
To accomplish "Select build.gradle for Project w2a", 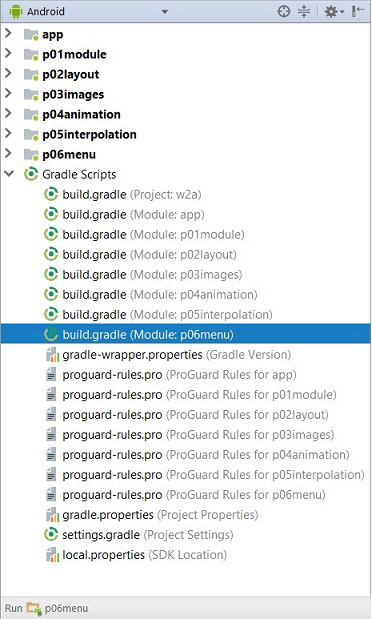I will (132, 195).
